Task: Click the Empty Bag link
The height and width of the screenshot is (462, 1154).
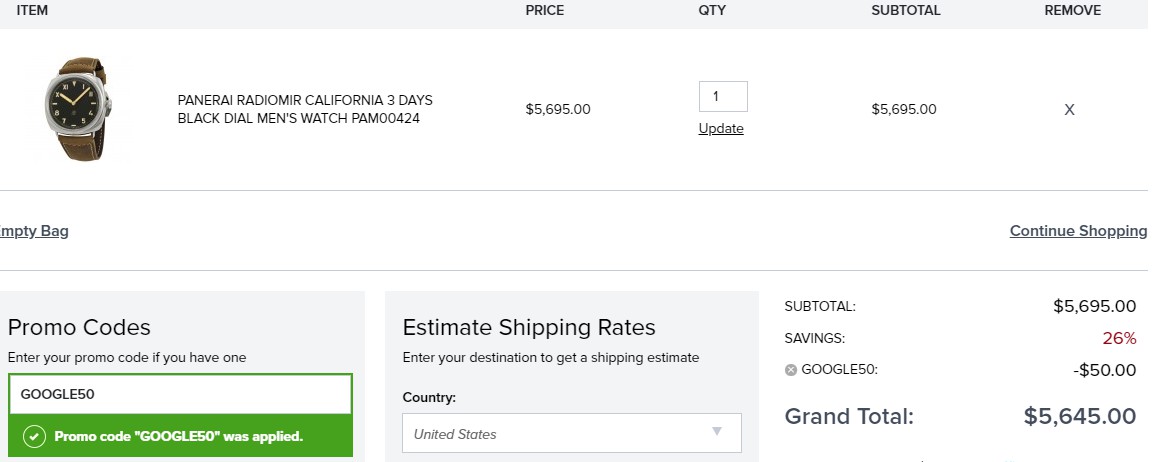Action: (34, 231)
